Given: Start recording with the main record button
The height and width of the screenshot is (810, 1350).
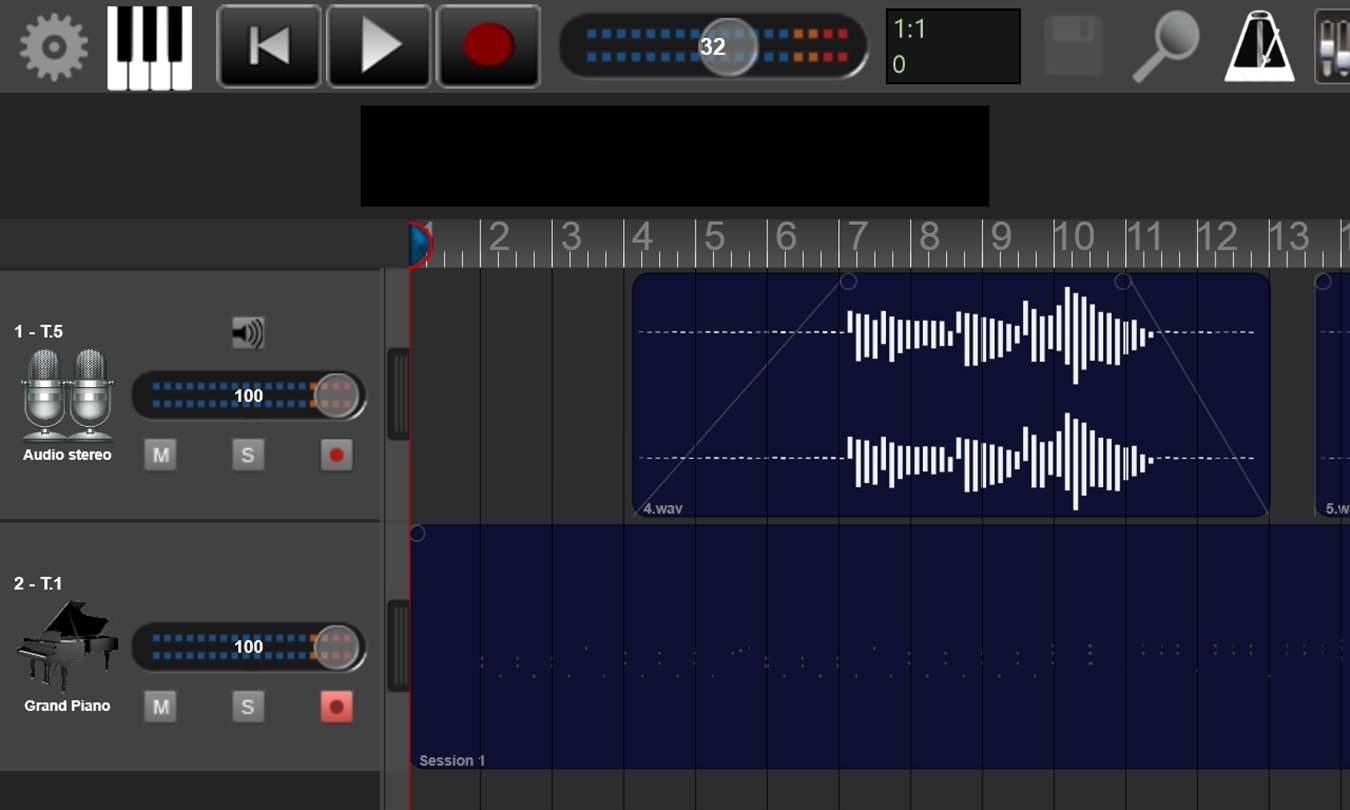Looking at the screenshot, I should [489, 46].
